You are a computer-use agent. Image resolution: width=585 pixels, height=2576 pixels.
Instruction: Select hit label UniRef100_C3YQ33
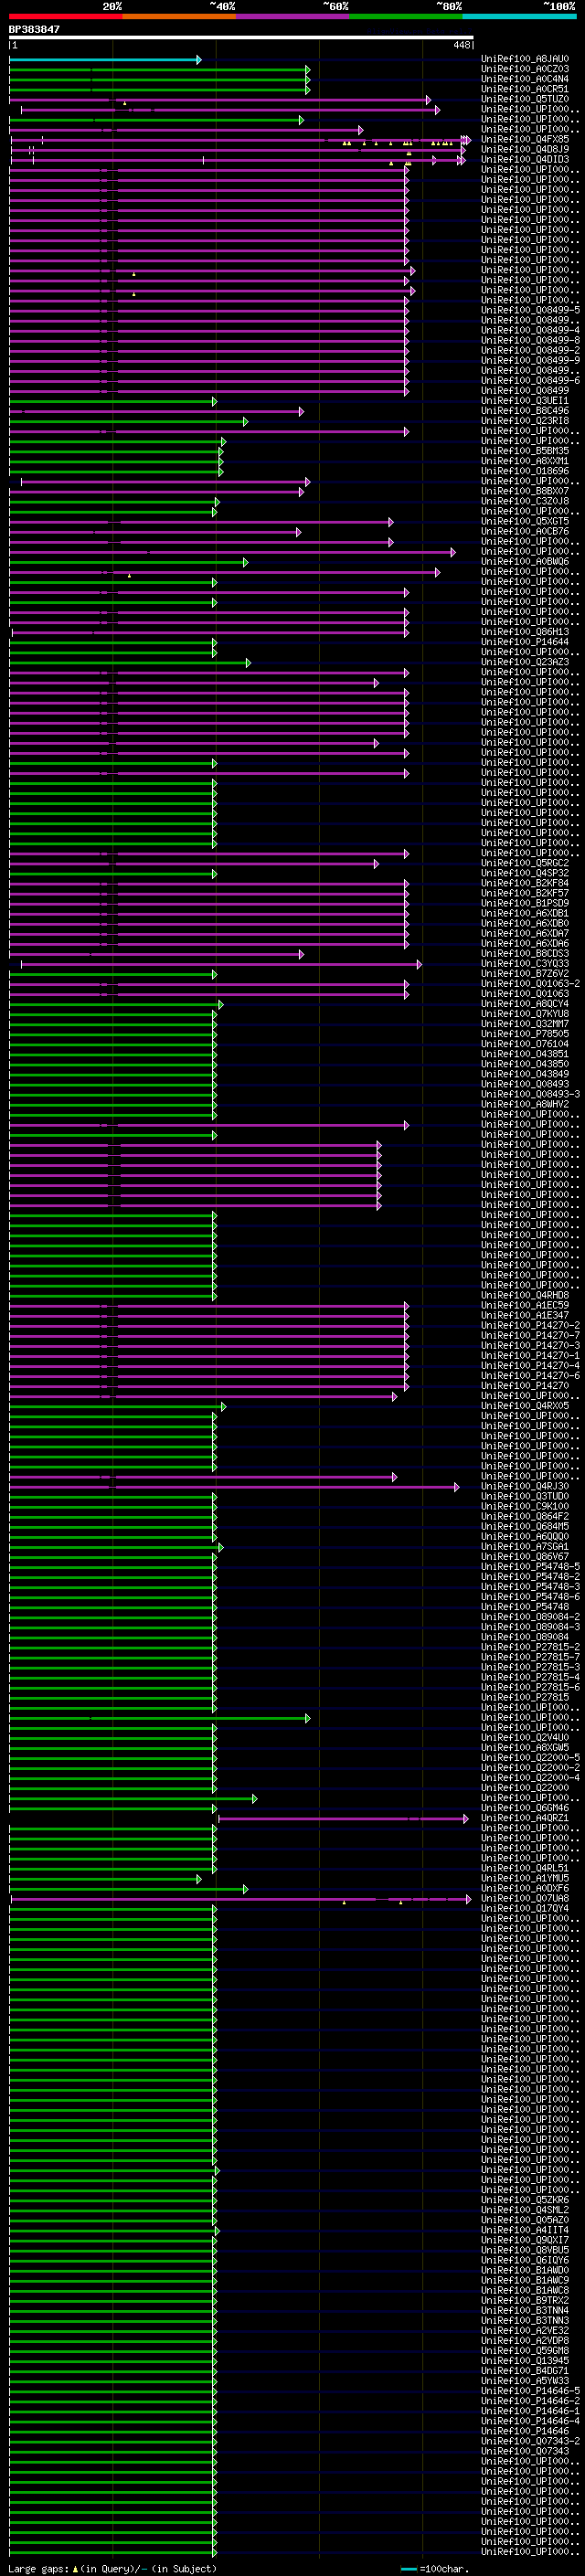pyautogui.click(x=525, y=964)
